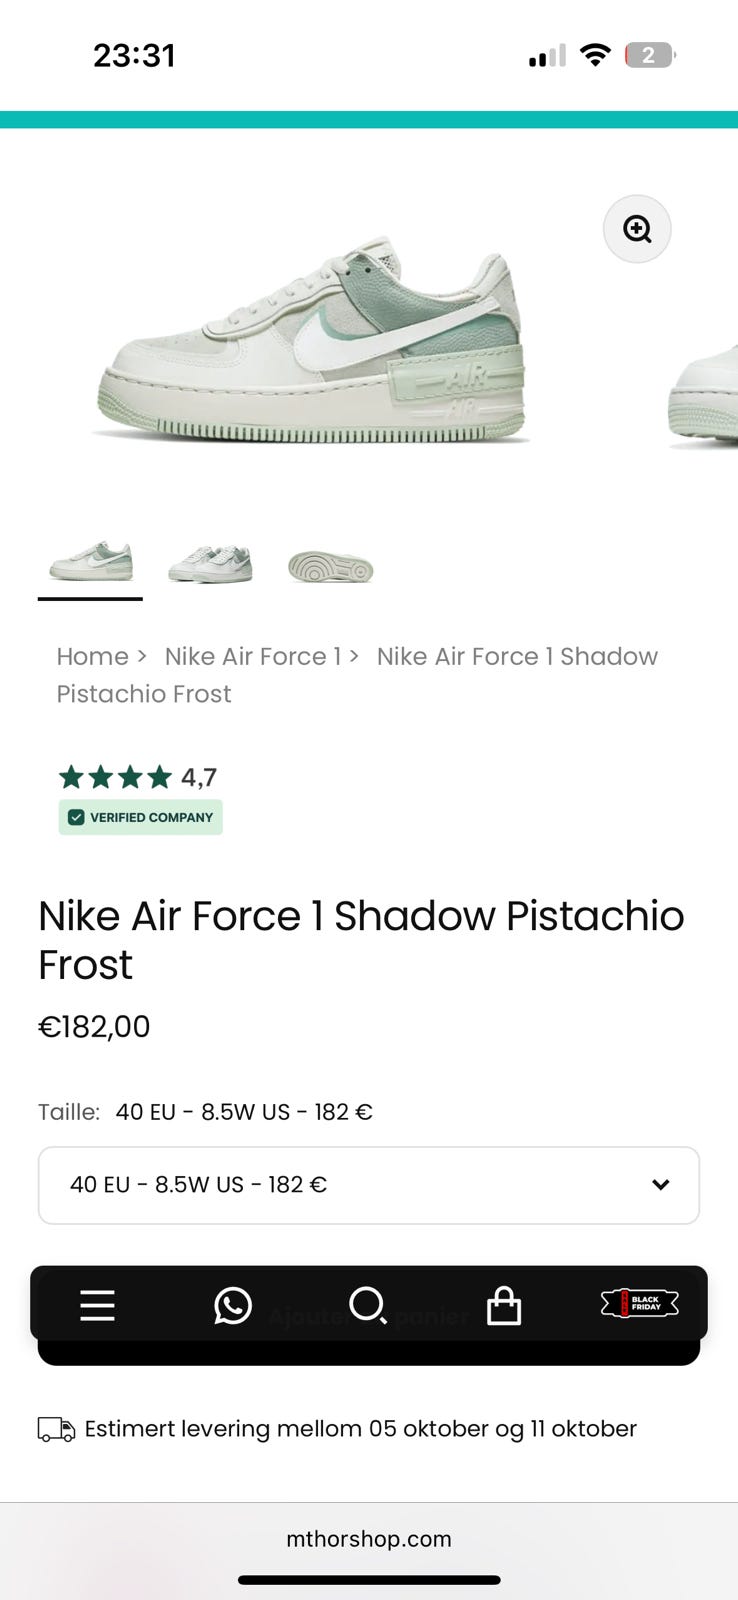Tap the Black Friday badge icon
The image size is (738, 1600).
pos(639,1303)
